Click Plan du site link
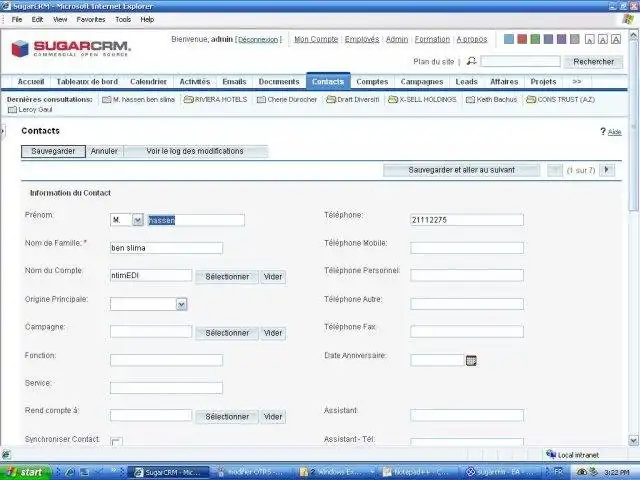 [433, 62]
